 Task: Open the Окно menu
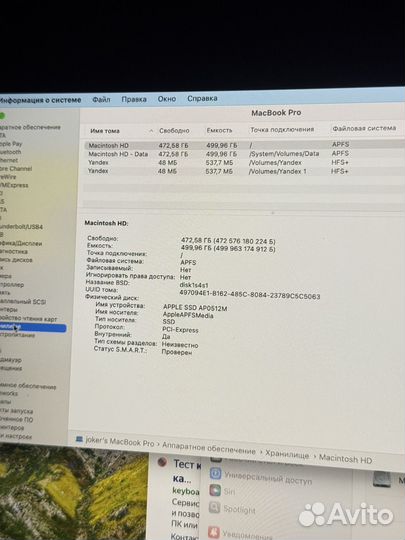(x=167, y=99)
